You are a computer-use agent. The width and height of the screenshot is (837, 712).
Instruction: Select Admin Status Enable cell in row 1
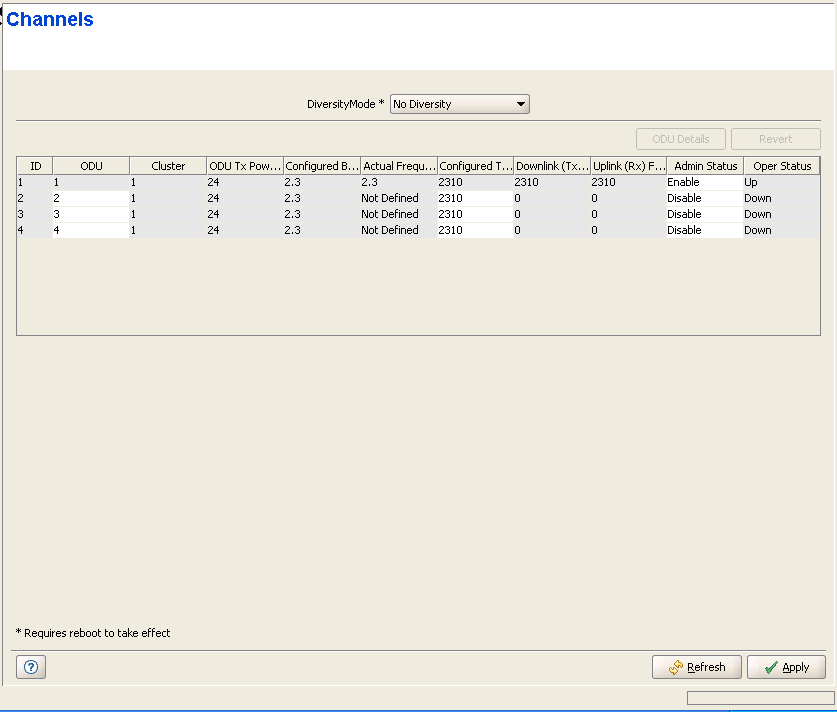pos(703,183)
